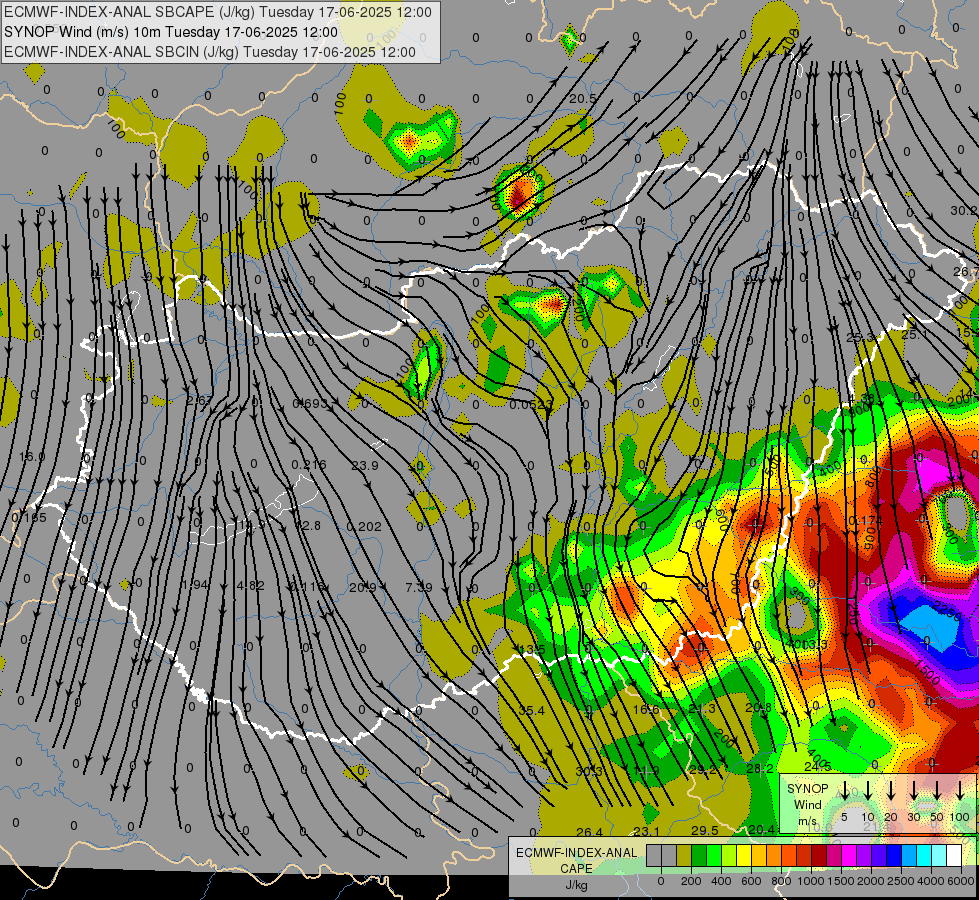Click the map value 29.5
Screen dimensions: 979x900
tap(704, 830)
